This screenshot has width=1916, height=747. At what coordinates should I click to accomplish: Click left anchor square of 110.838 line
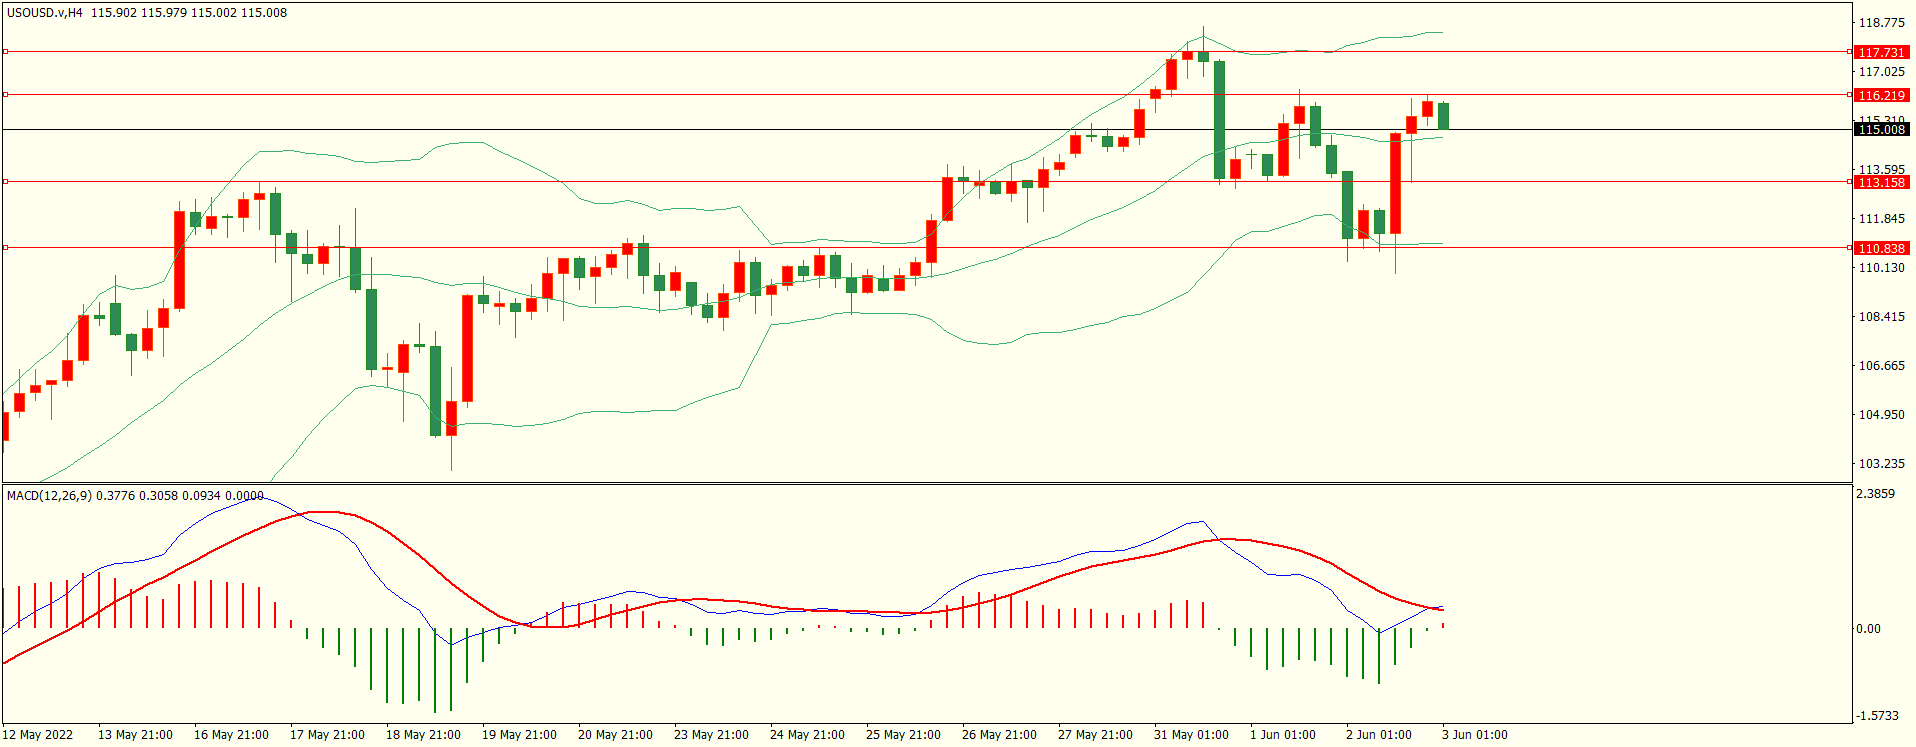[5, 247]
